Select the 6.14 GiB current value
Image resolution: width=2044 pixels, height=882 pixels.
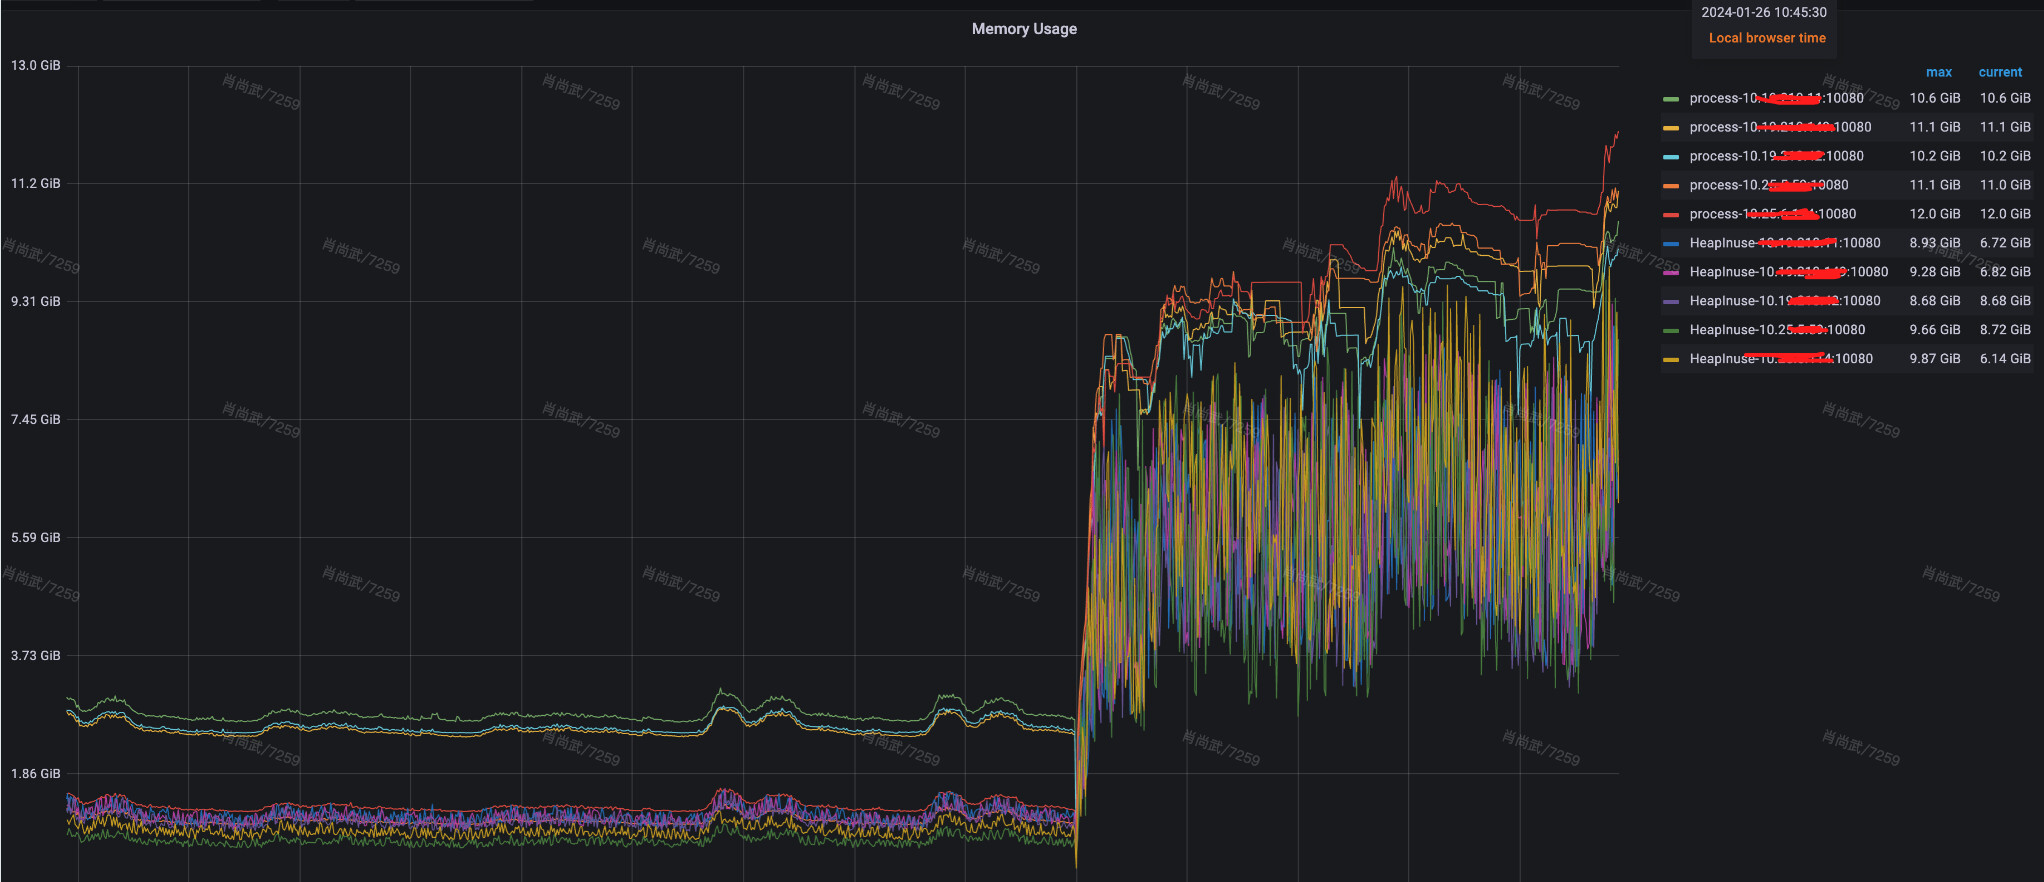pyautogui.click(x=2005, y=359)
